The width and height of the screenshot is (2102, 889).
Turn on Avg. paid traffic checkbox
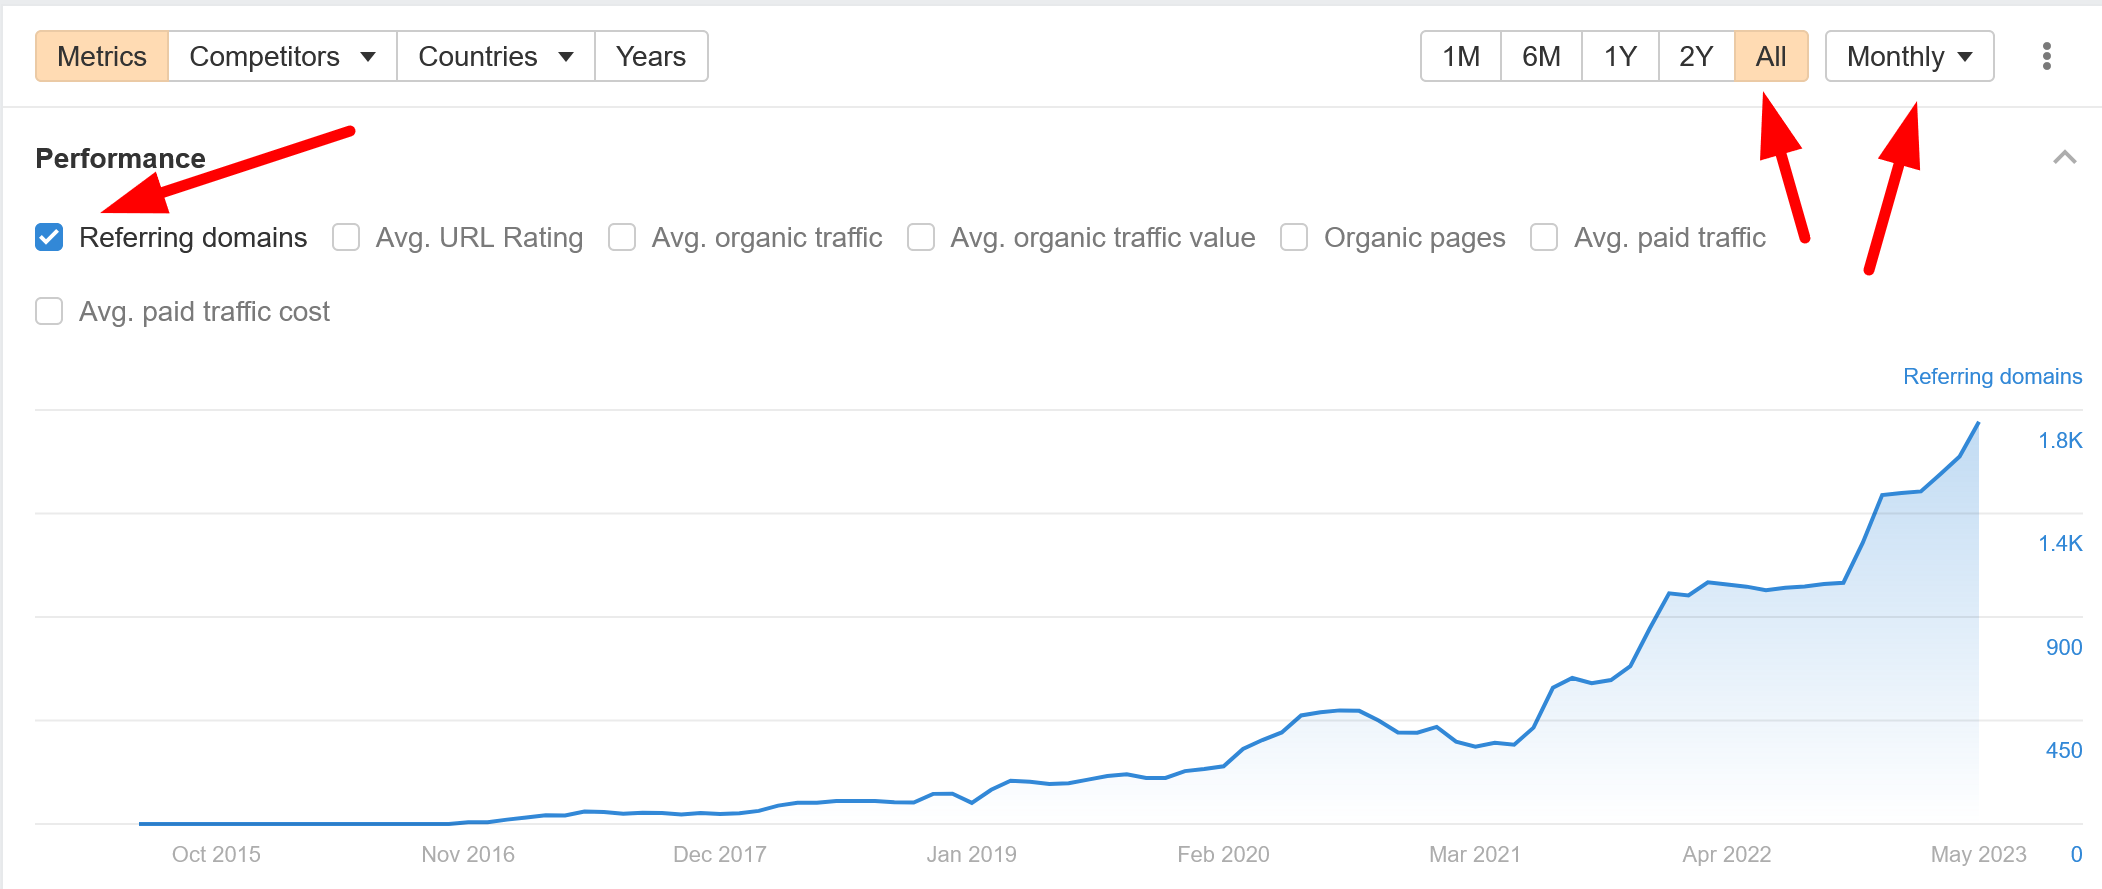(1544, 237)
